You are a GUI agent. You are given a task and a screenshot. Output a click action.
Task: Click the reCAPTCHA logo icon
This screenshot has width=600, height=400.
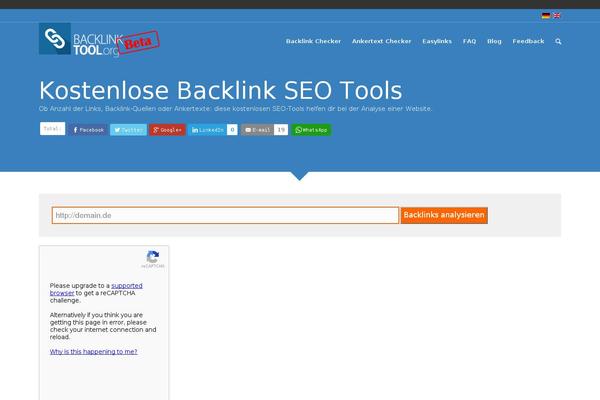point(153,257)
